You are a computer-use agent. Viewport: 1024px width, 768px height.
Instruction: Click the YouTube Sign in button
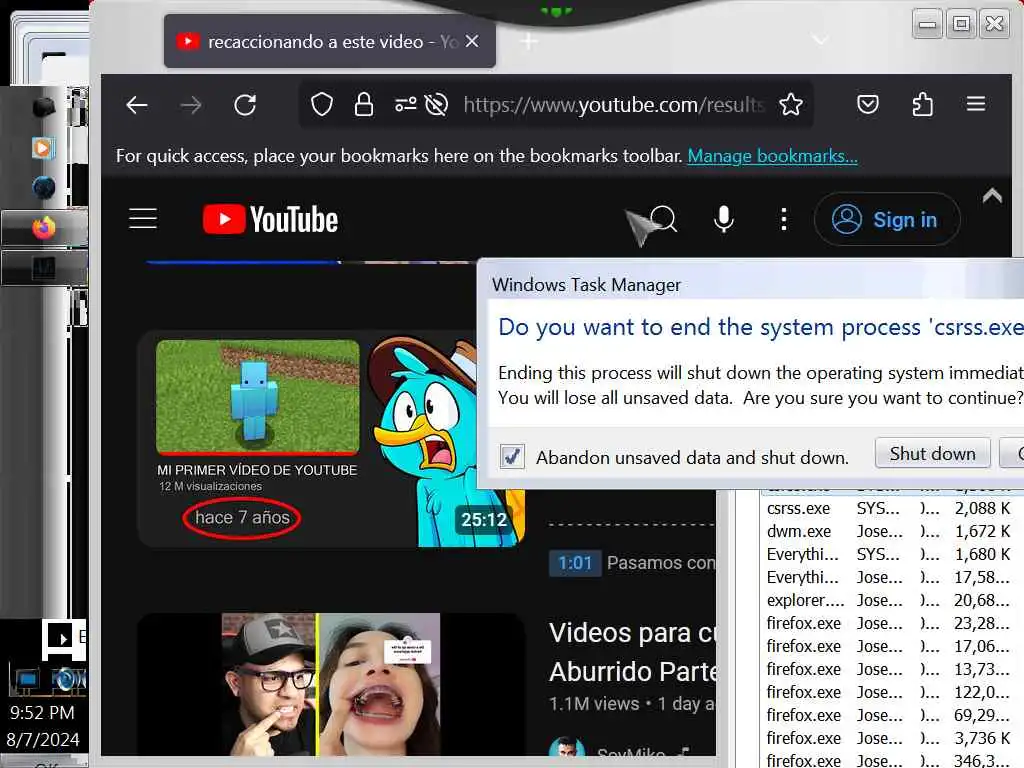(887, 219)
